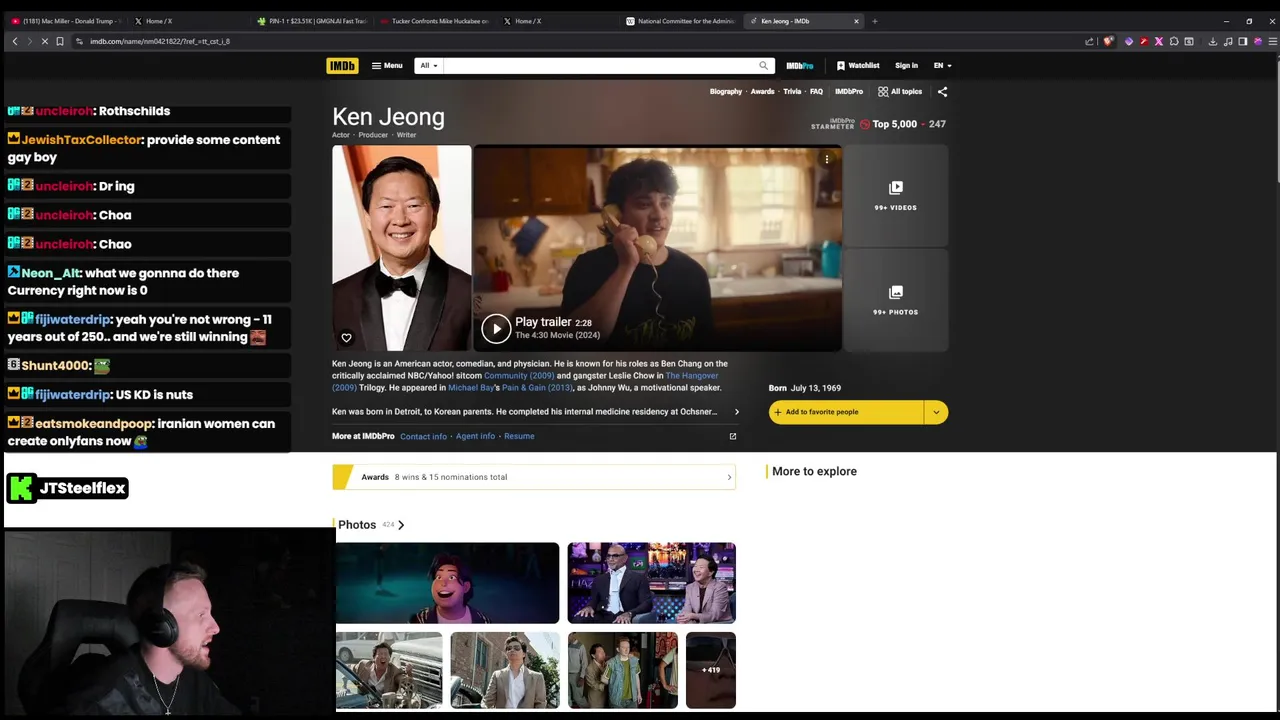1280x720 pixels.
Task: Go to the Awards section link
Action: click(762, 91)
